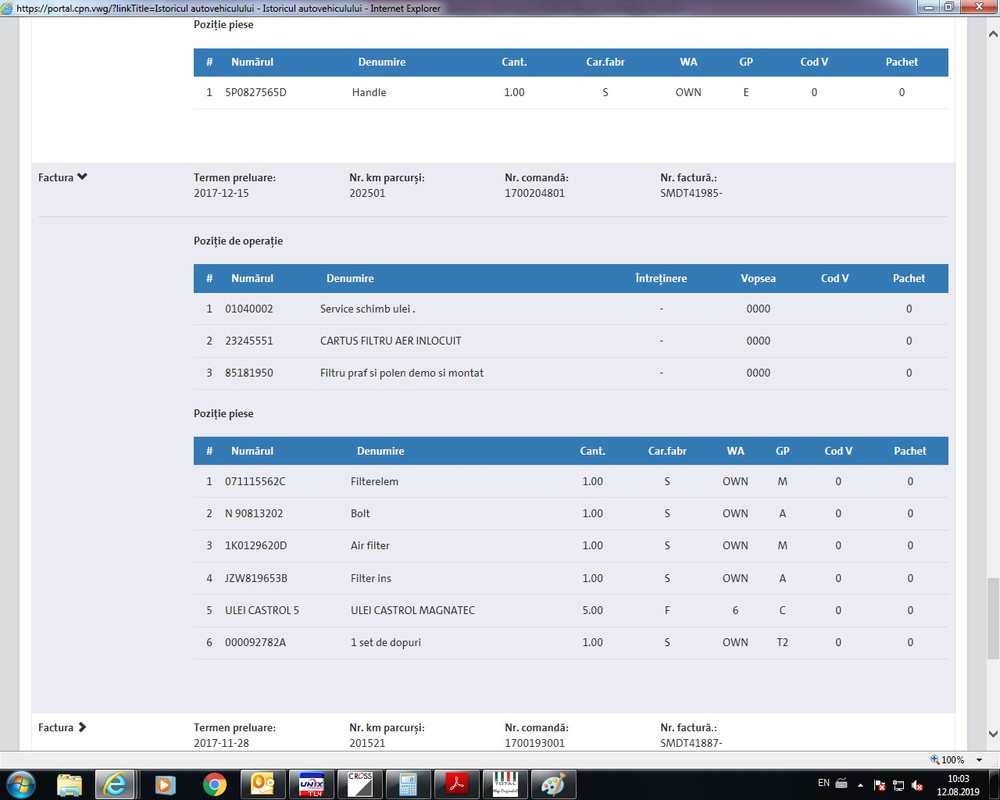Click operation row 'Service schimb ulei .'

click(x=571, y=309)
